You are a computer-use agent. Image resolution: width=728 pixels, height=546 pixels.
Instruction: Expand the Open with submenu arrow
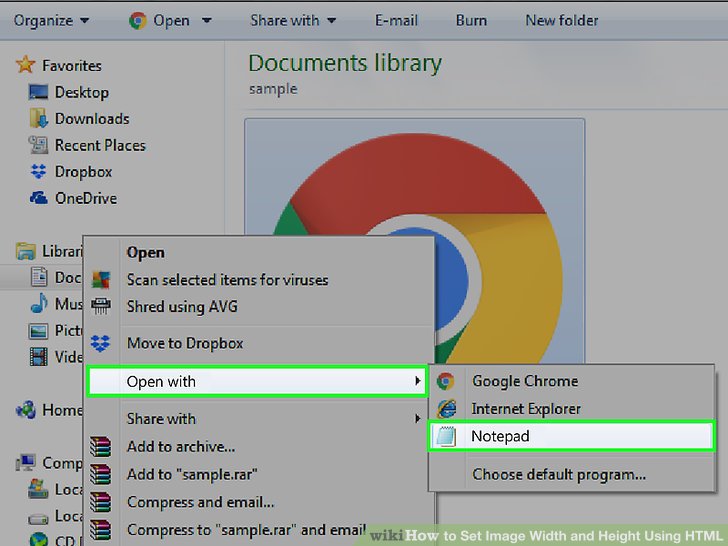coord(417,381)
